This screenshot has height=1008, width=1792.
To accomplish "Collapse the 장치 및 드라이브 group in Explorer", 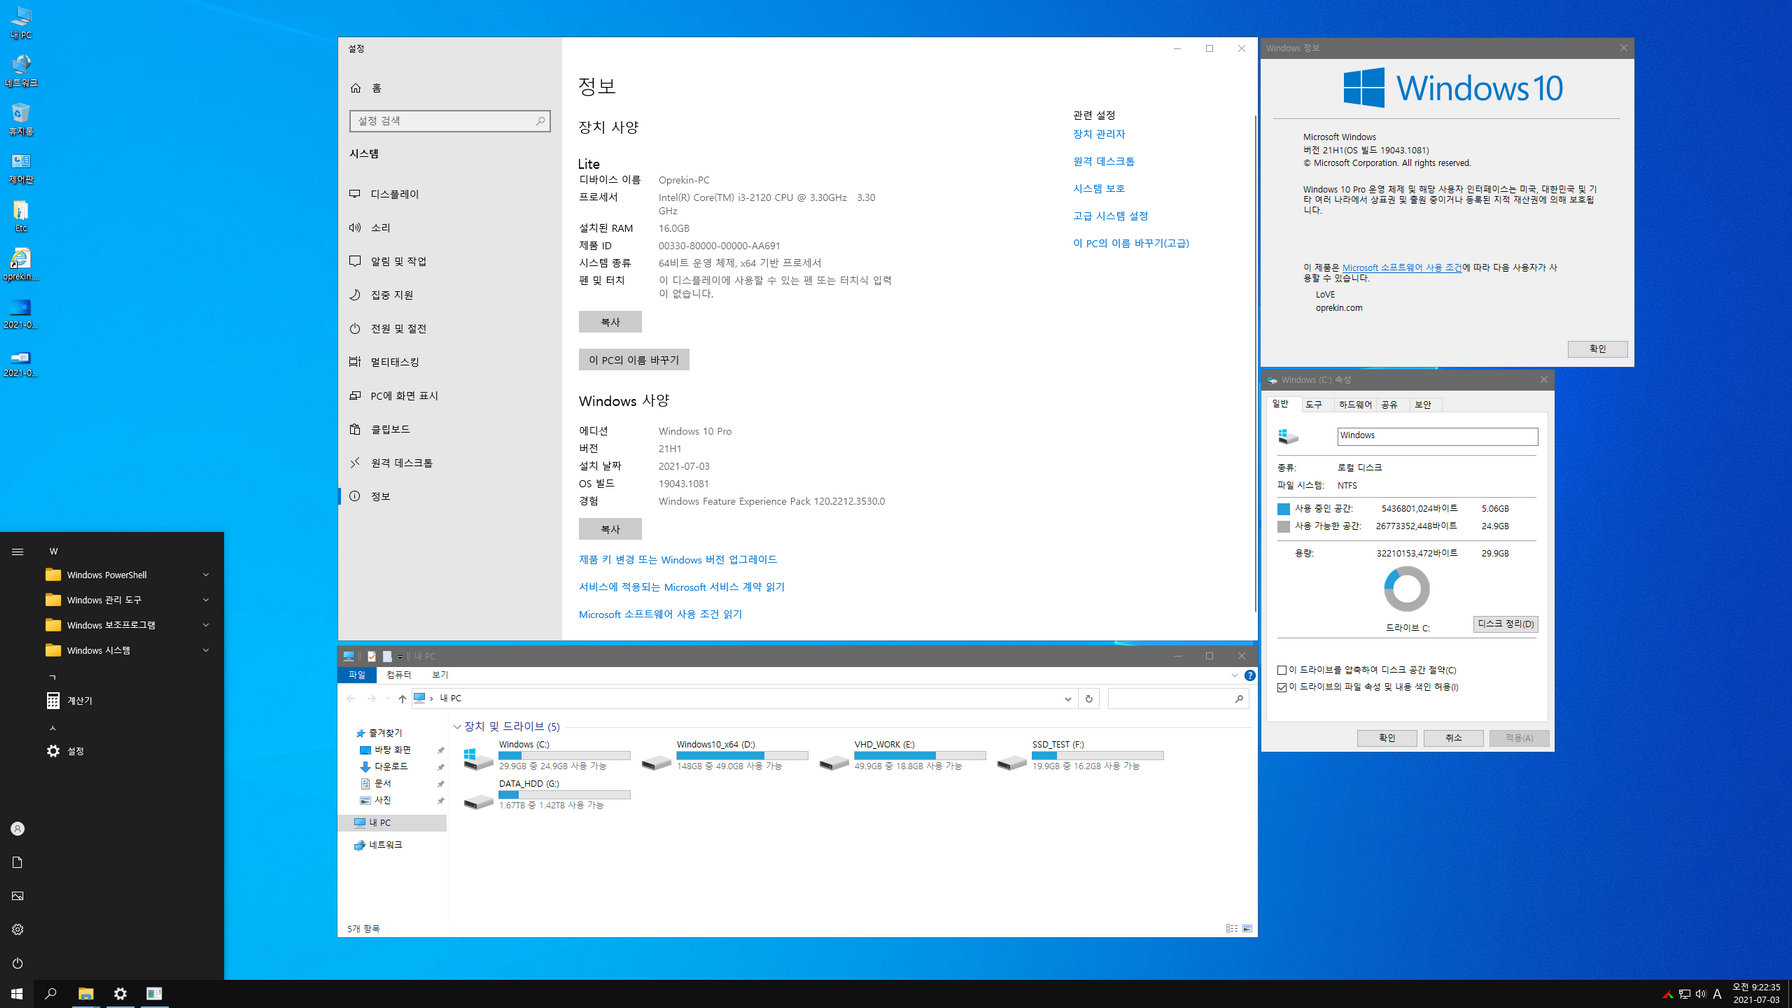I will (x=457, y=727).
